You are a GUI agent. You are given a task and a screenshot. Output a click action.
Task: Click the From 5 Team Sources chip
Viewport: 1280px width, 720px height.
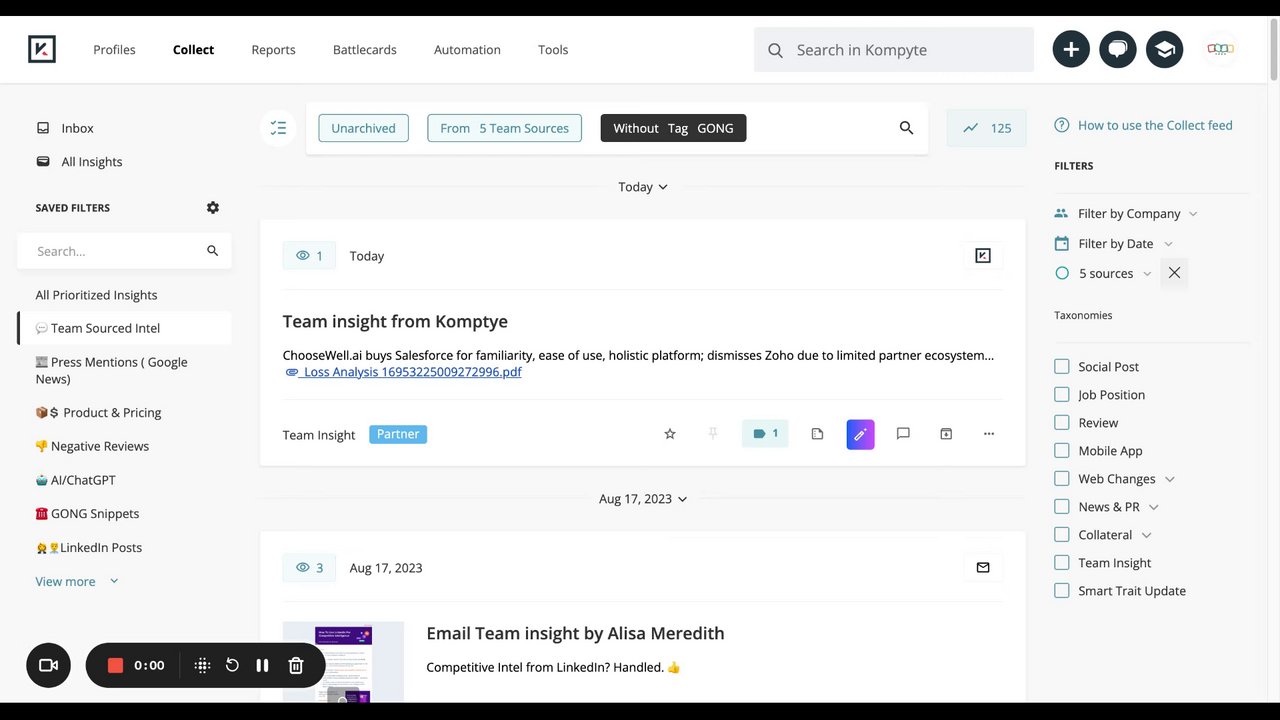coord(504,128)
